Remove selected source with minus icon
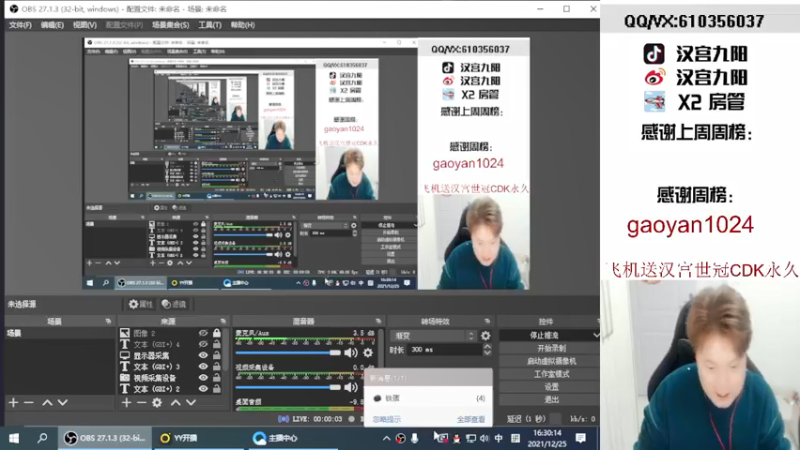Image resolution: width=800 pixels, height=450 pixels. coord(141,403)
